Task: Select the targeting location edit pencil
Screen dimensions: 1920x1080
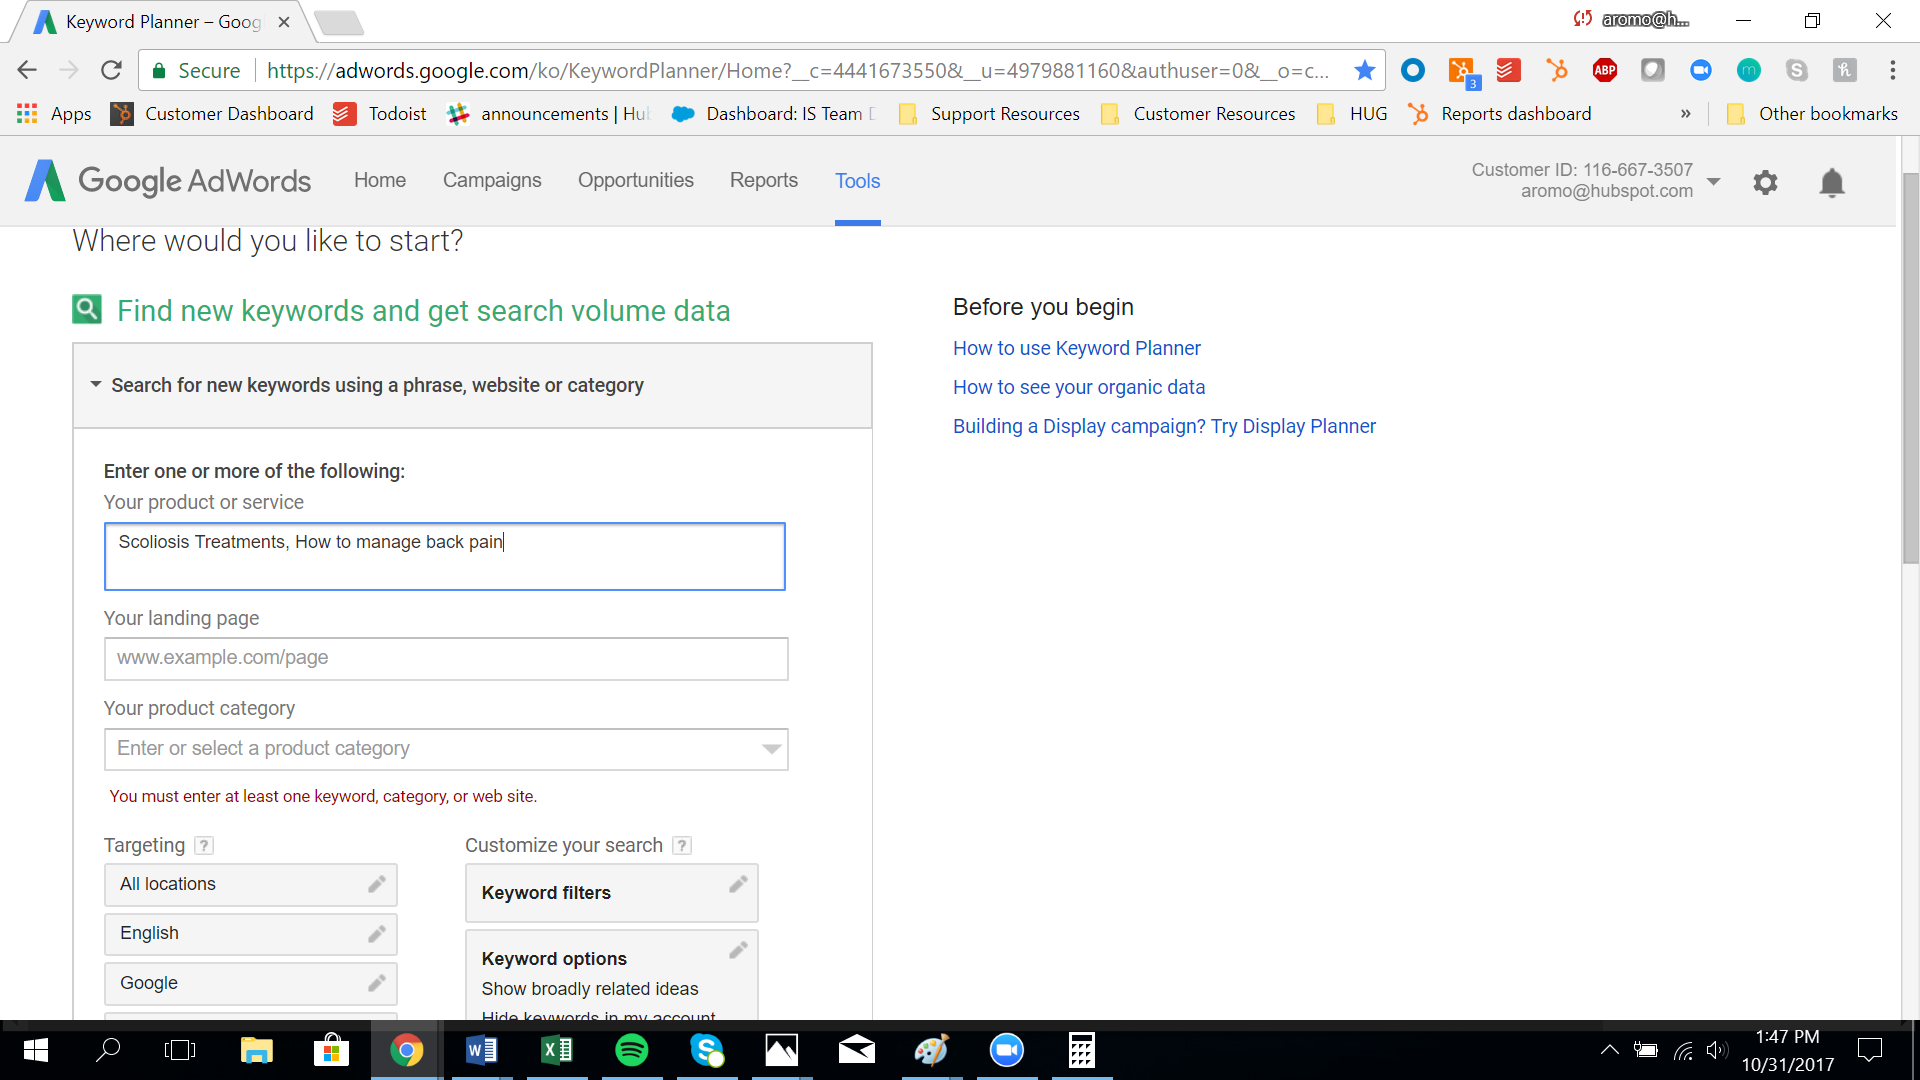Action: click(376, 882)
